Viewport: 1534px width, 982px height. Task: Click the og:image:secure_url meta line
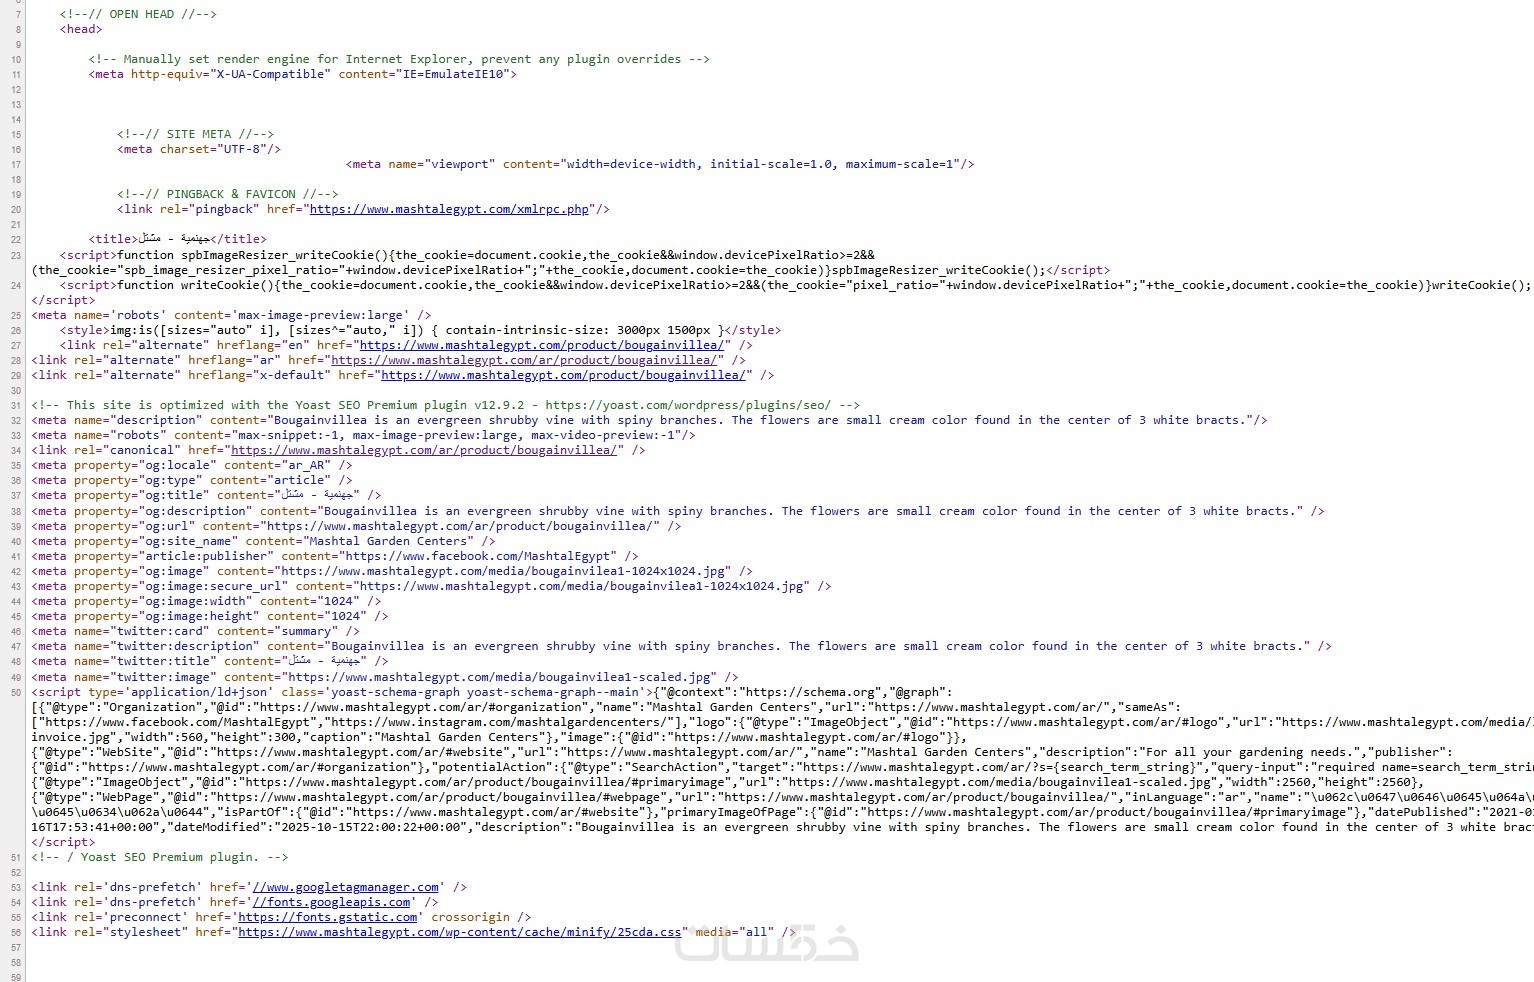431,586
